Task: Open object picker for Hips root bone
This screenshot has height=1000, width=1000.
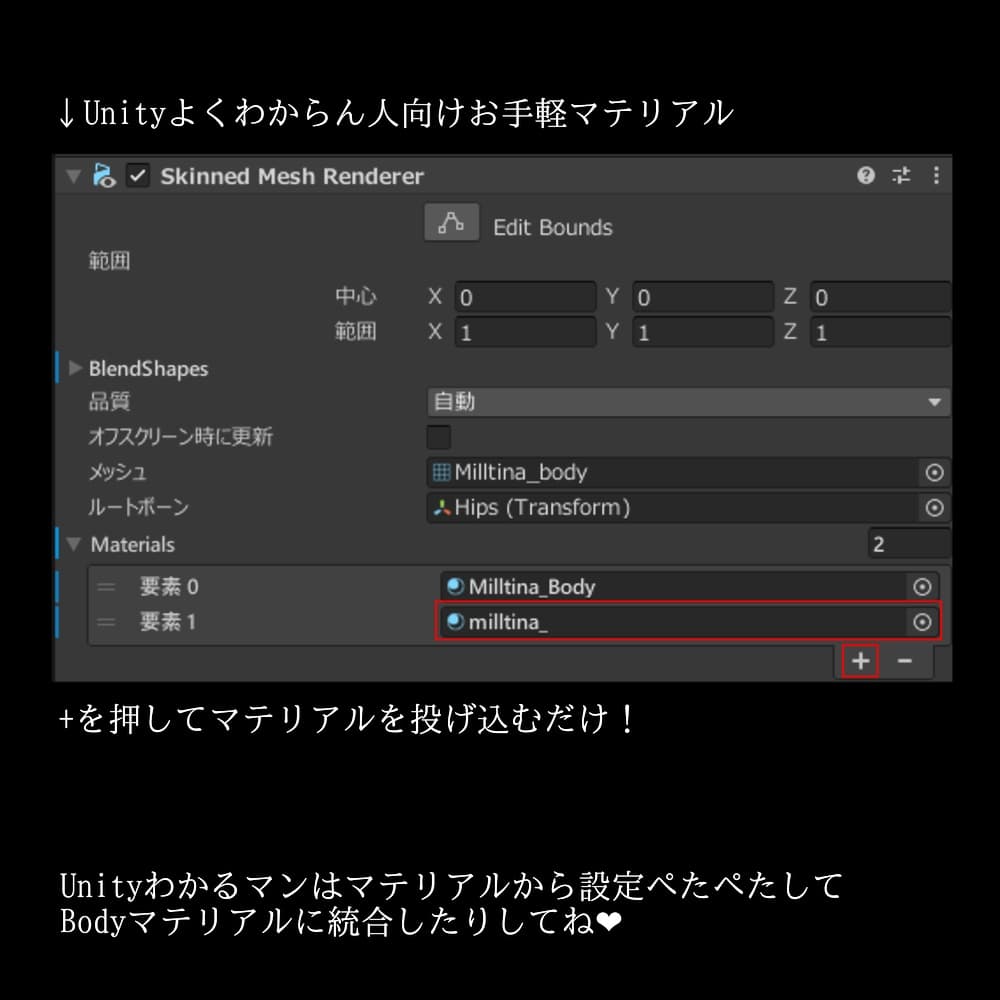Action: 934,508
